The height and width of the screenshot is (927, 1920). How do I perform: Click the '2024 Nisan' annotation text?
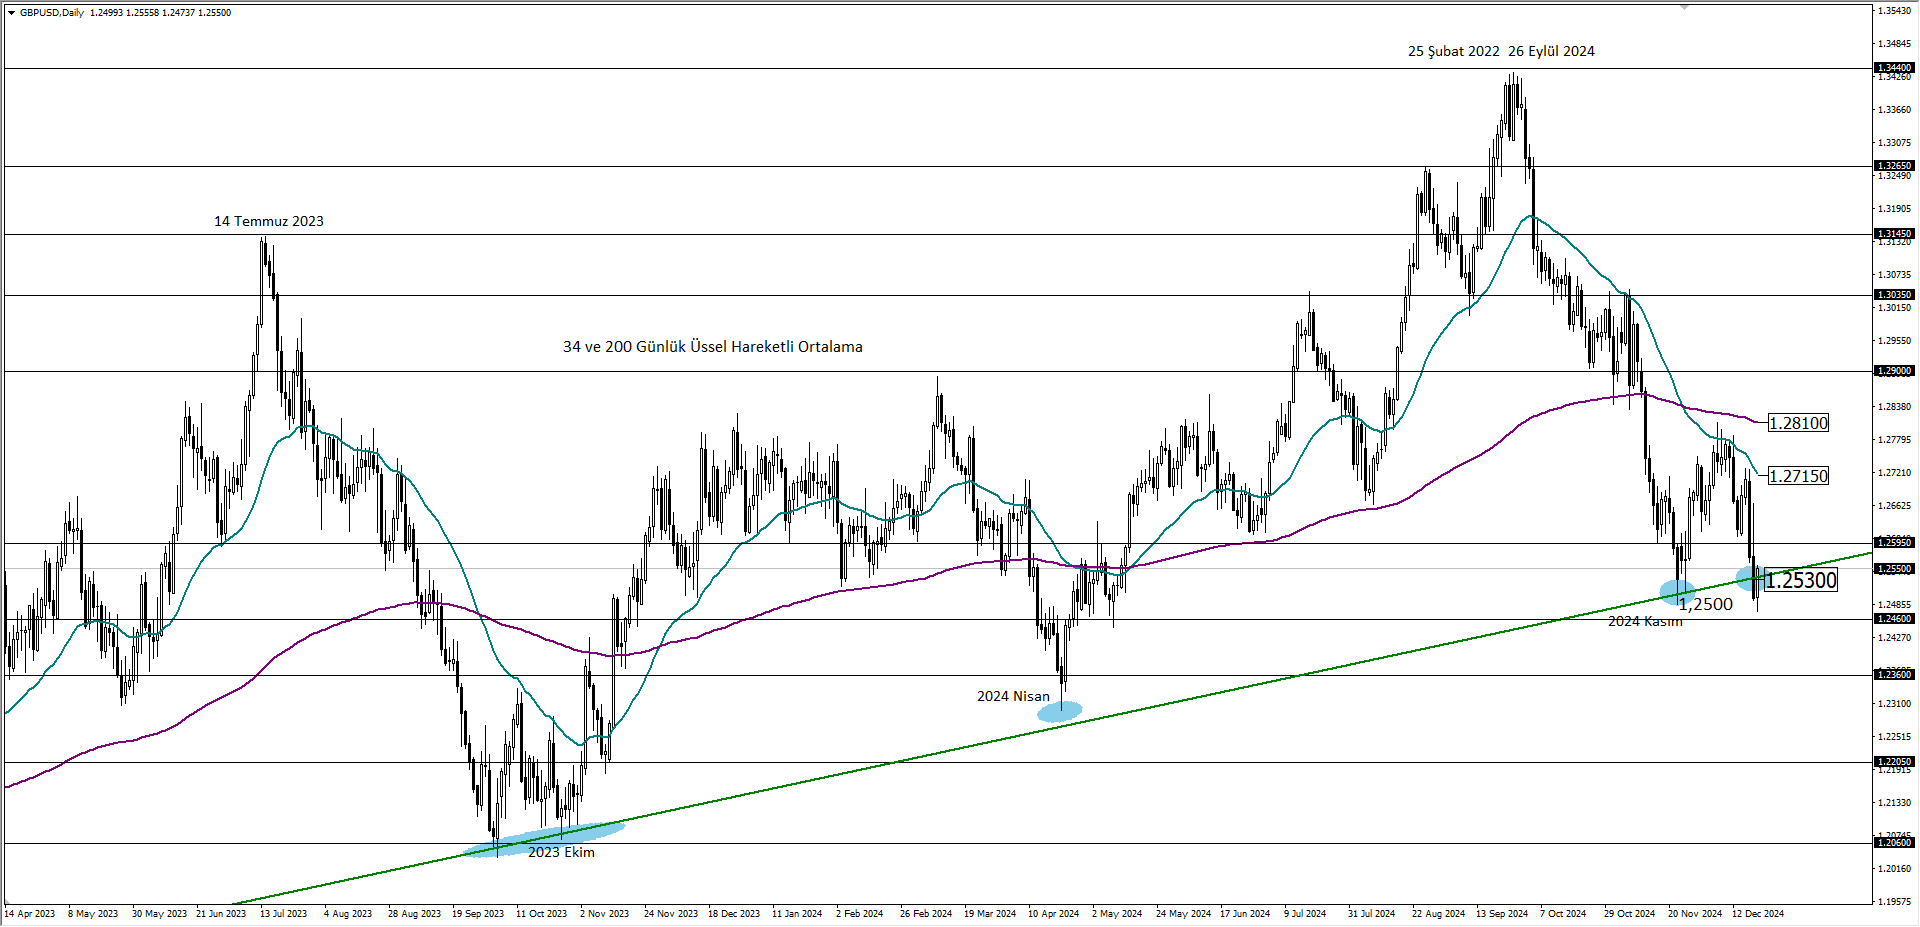pyautogui.click(x=1013, y=696)
